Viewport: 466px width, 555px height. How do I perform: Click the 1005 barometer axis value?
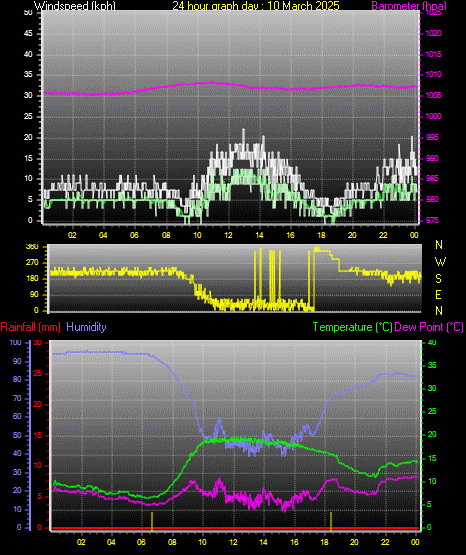click(x=433, y=96)
